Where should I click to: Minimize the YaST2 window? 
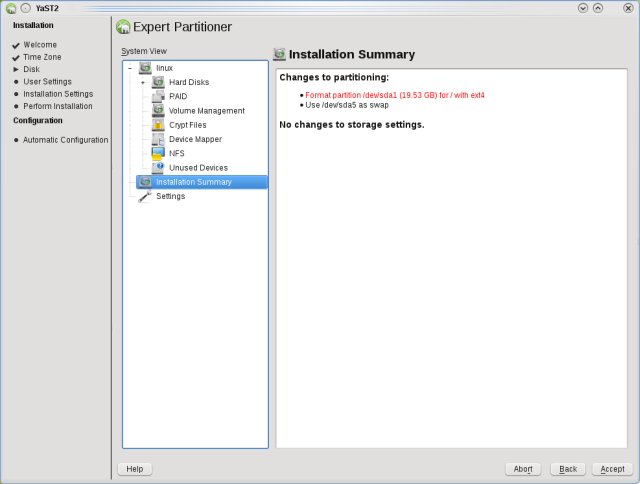point(582,8)
